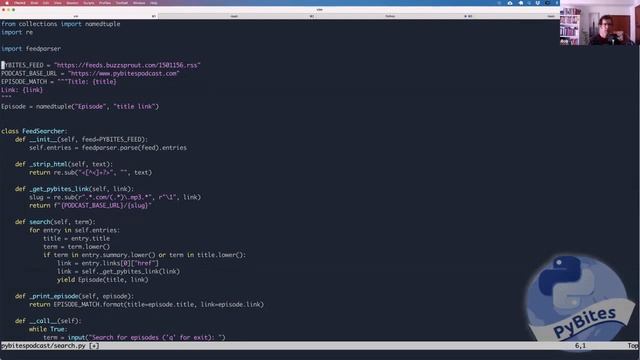This screenshot has height=360, width=640.
Task: Select the first terminal tab running vim
Action: (79, 16)
